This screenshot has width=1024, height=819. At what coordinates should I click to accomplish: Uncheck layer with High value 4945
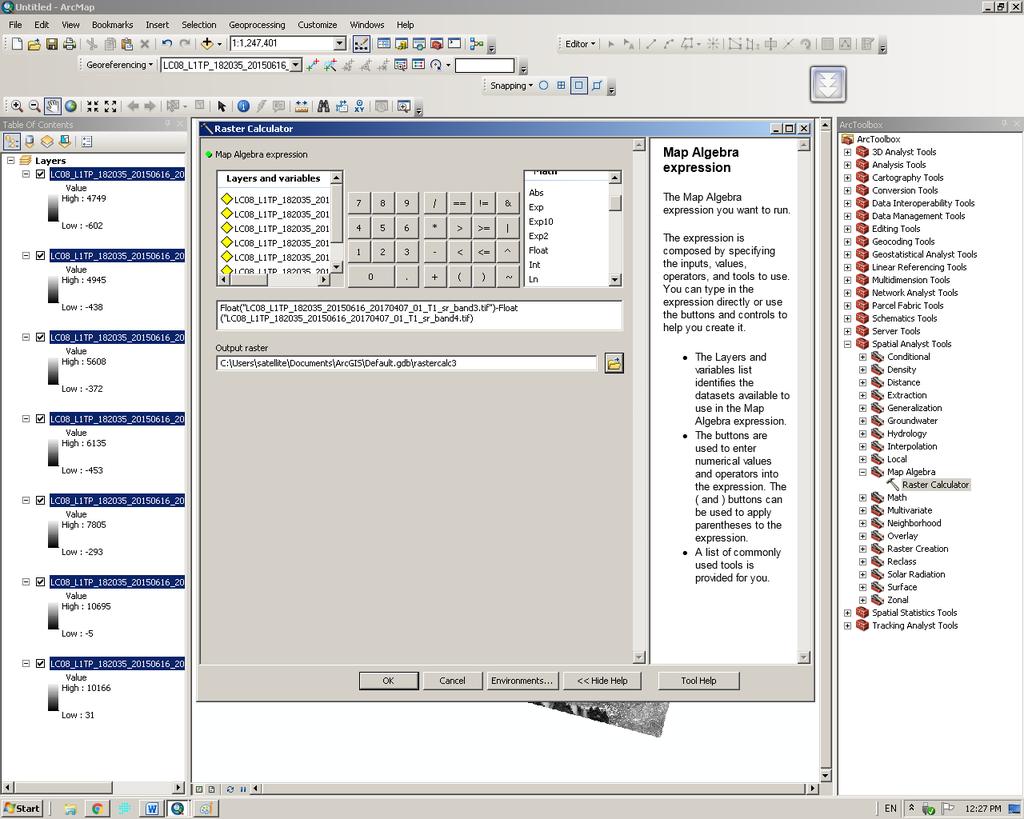[x=40, y=256]
